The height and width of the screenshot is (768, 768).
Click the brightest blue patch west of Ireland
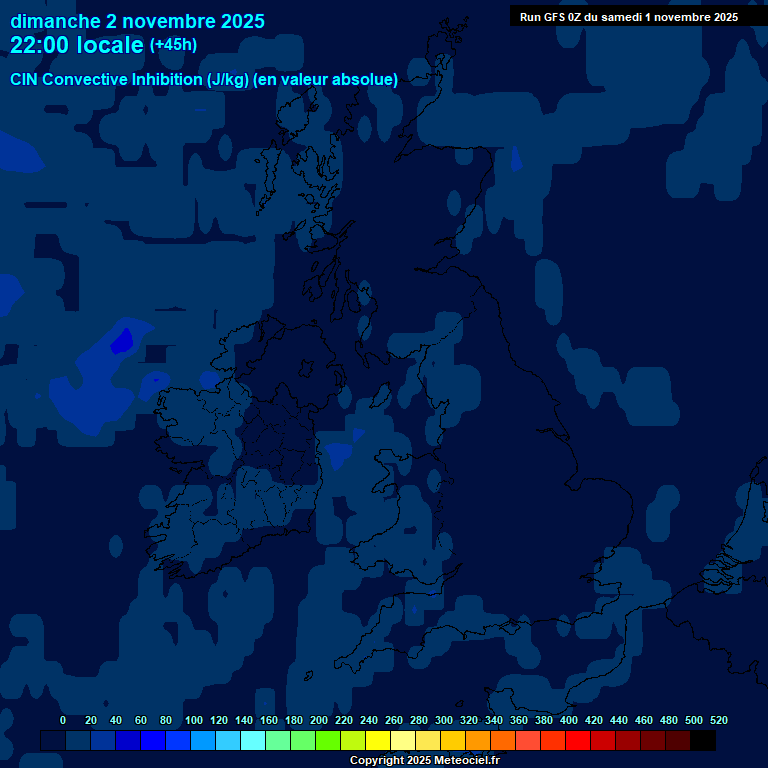(122, 340)
